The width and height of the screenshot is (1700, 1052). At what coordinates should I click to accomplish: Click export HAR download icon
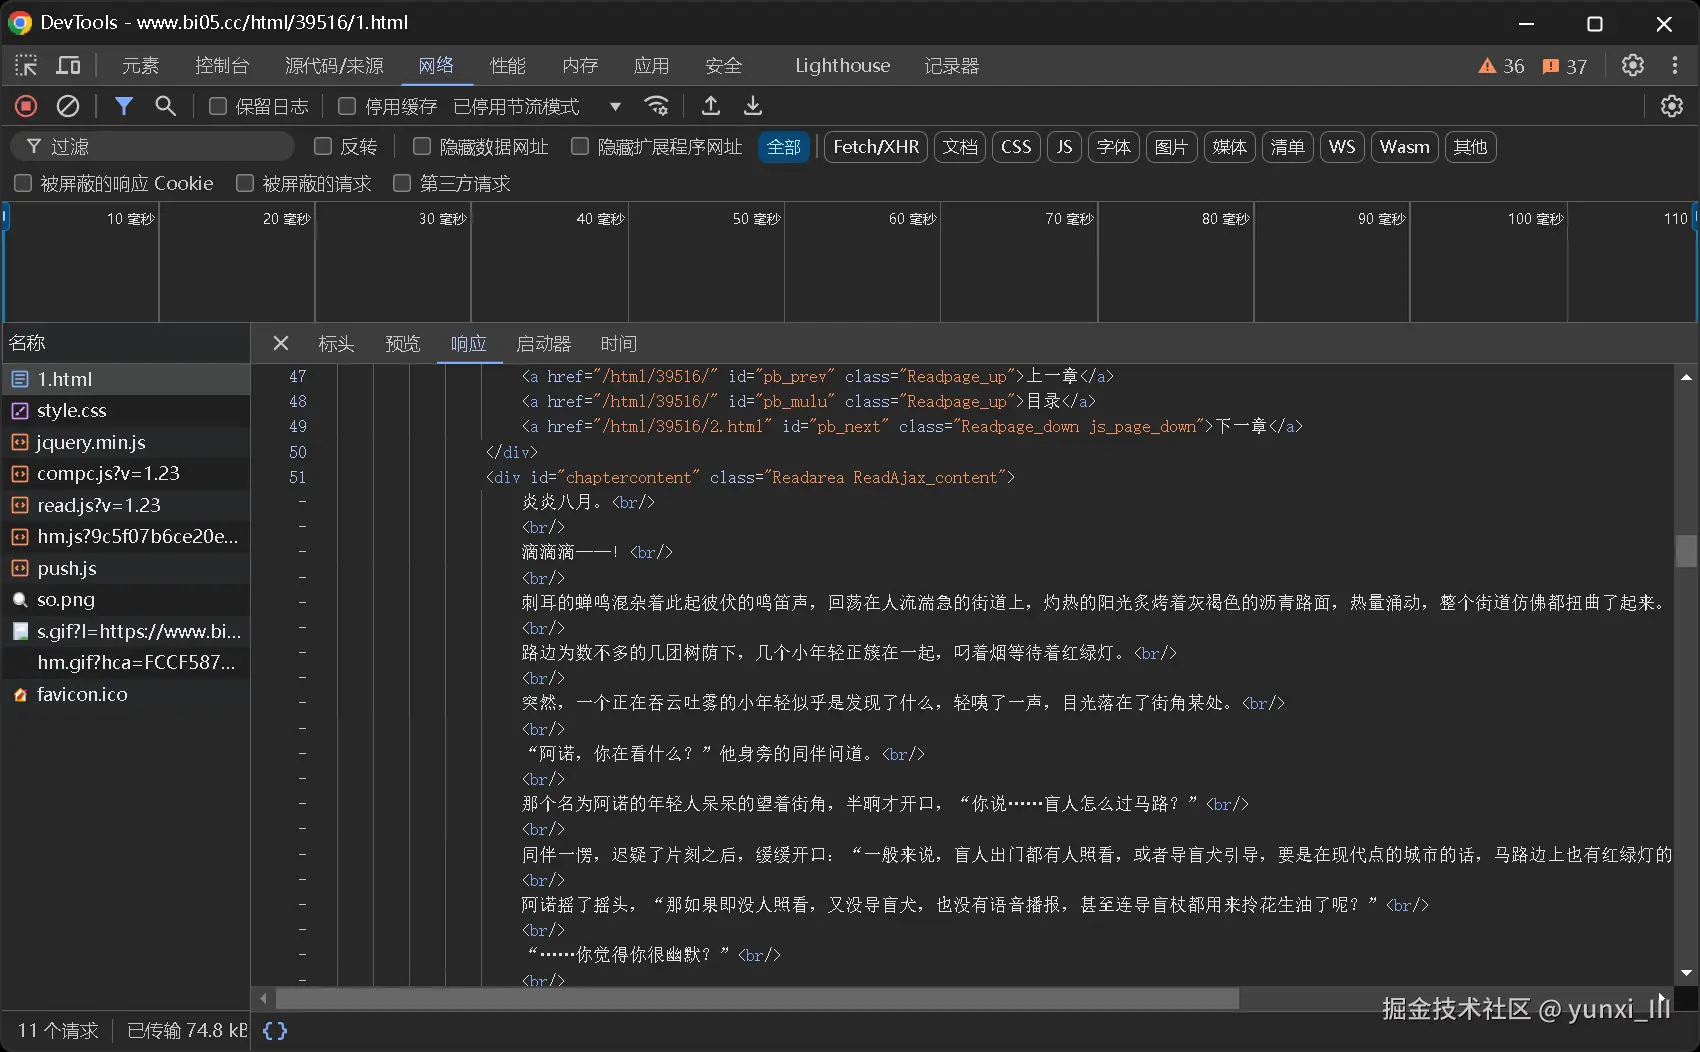(x=753, y=106)
